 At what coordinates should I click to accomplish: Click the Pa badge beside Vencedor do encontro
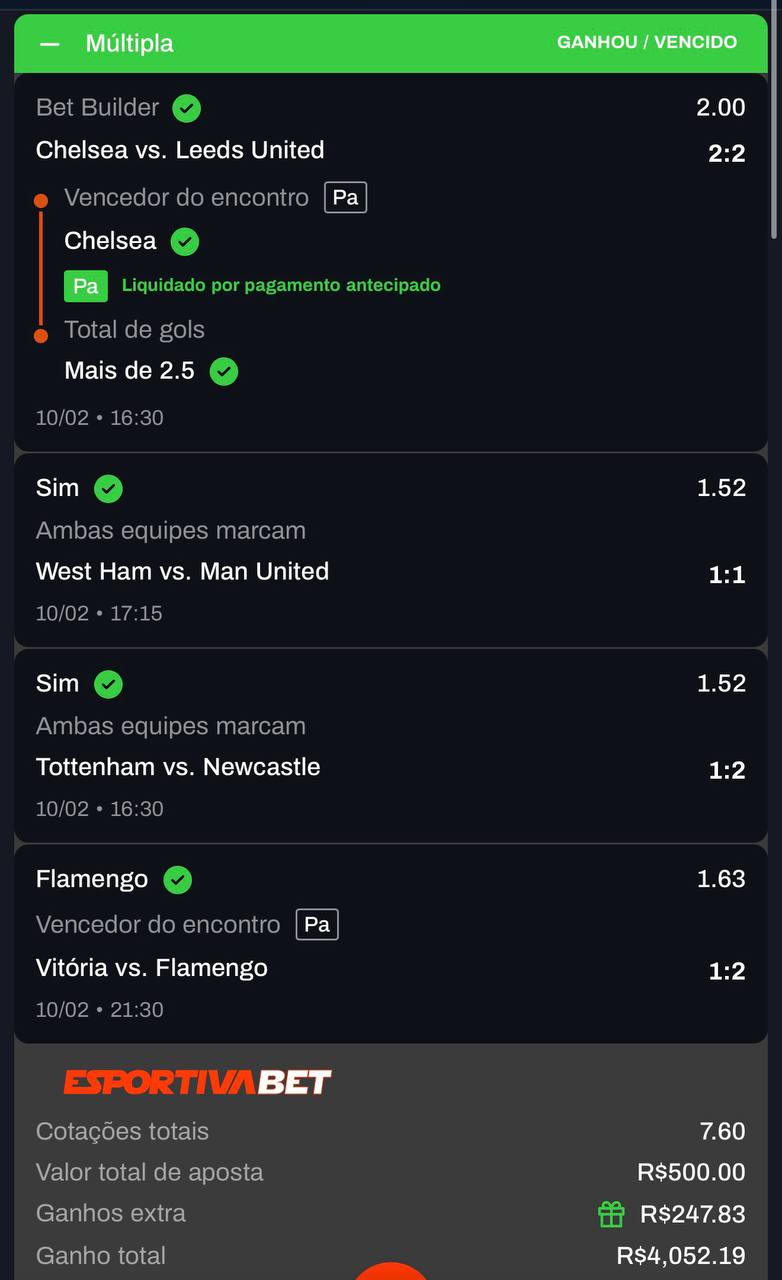coord(347,197)
